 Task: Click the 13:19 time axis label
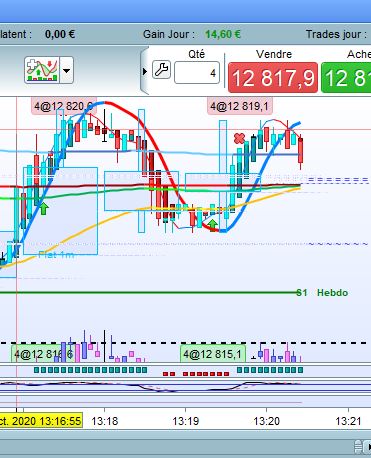pyautogui.click(x=186, y=421)
